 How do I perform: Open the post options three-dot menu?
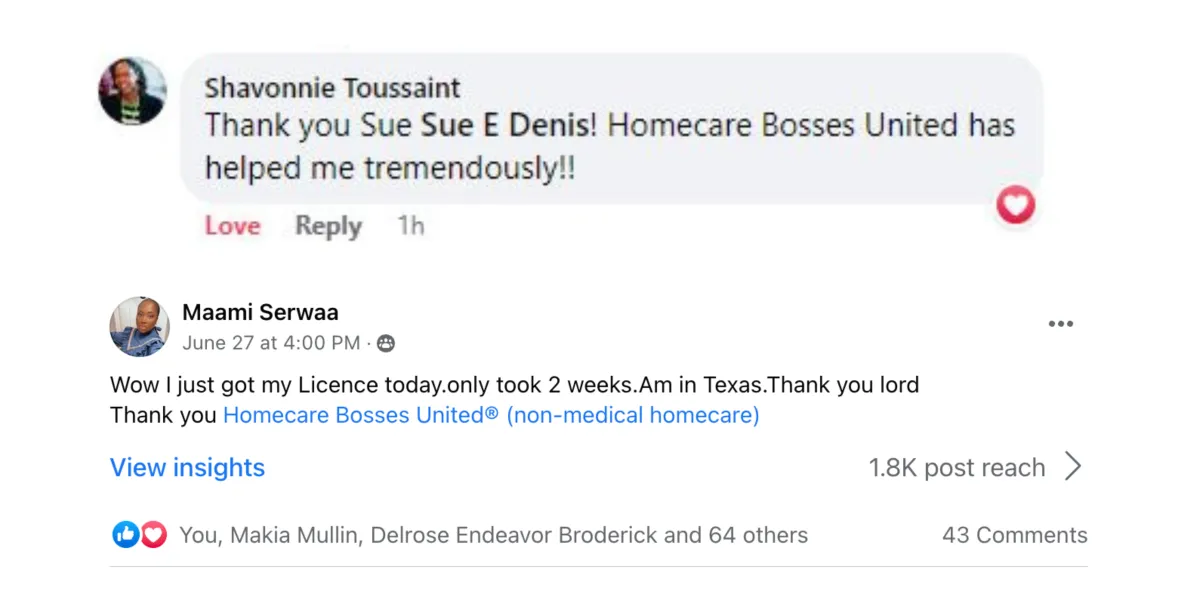tap(1060, 324)
